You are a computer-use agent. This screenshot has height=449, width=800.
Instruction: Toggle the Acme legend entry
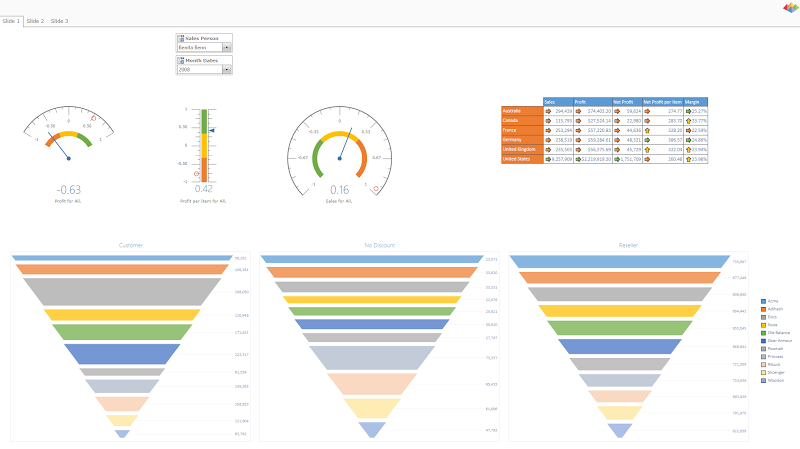click(x=770, y=301)
